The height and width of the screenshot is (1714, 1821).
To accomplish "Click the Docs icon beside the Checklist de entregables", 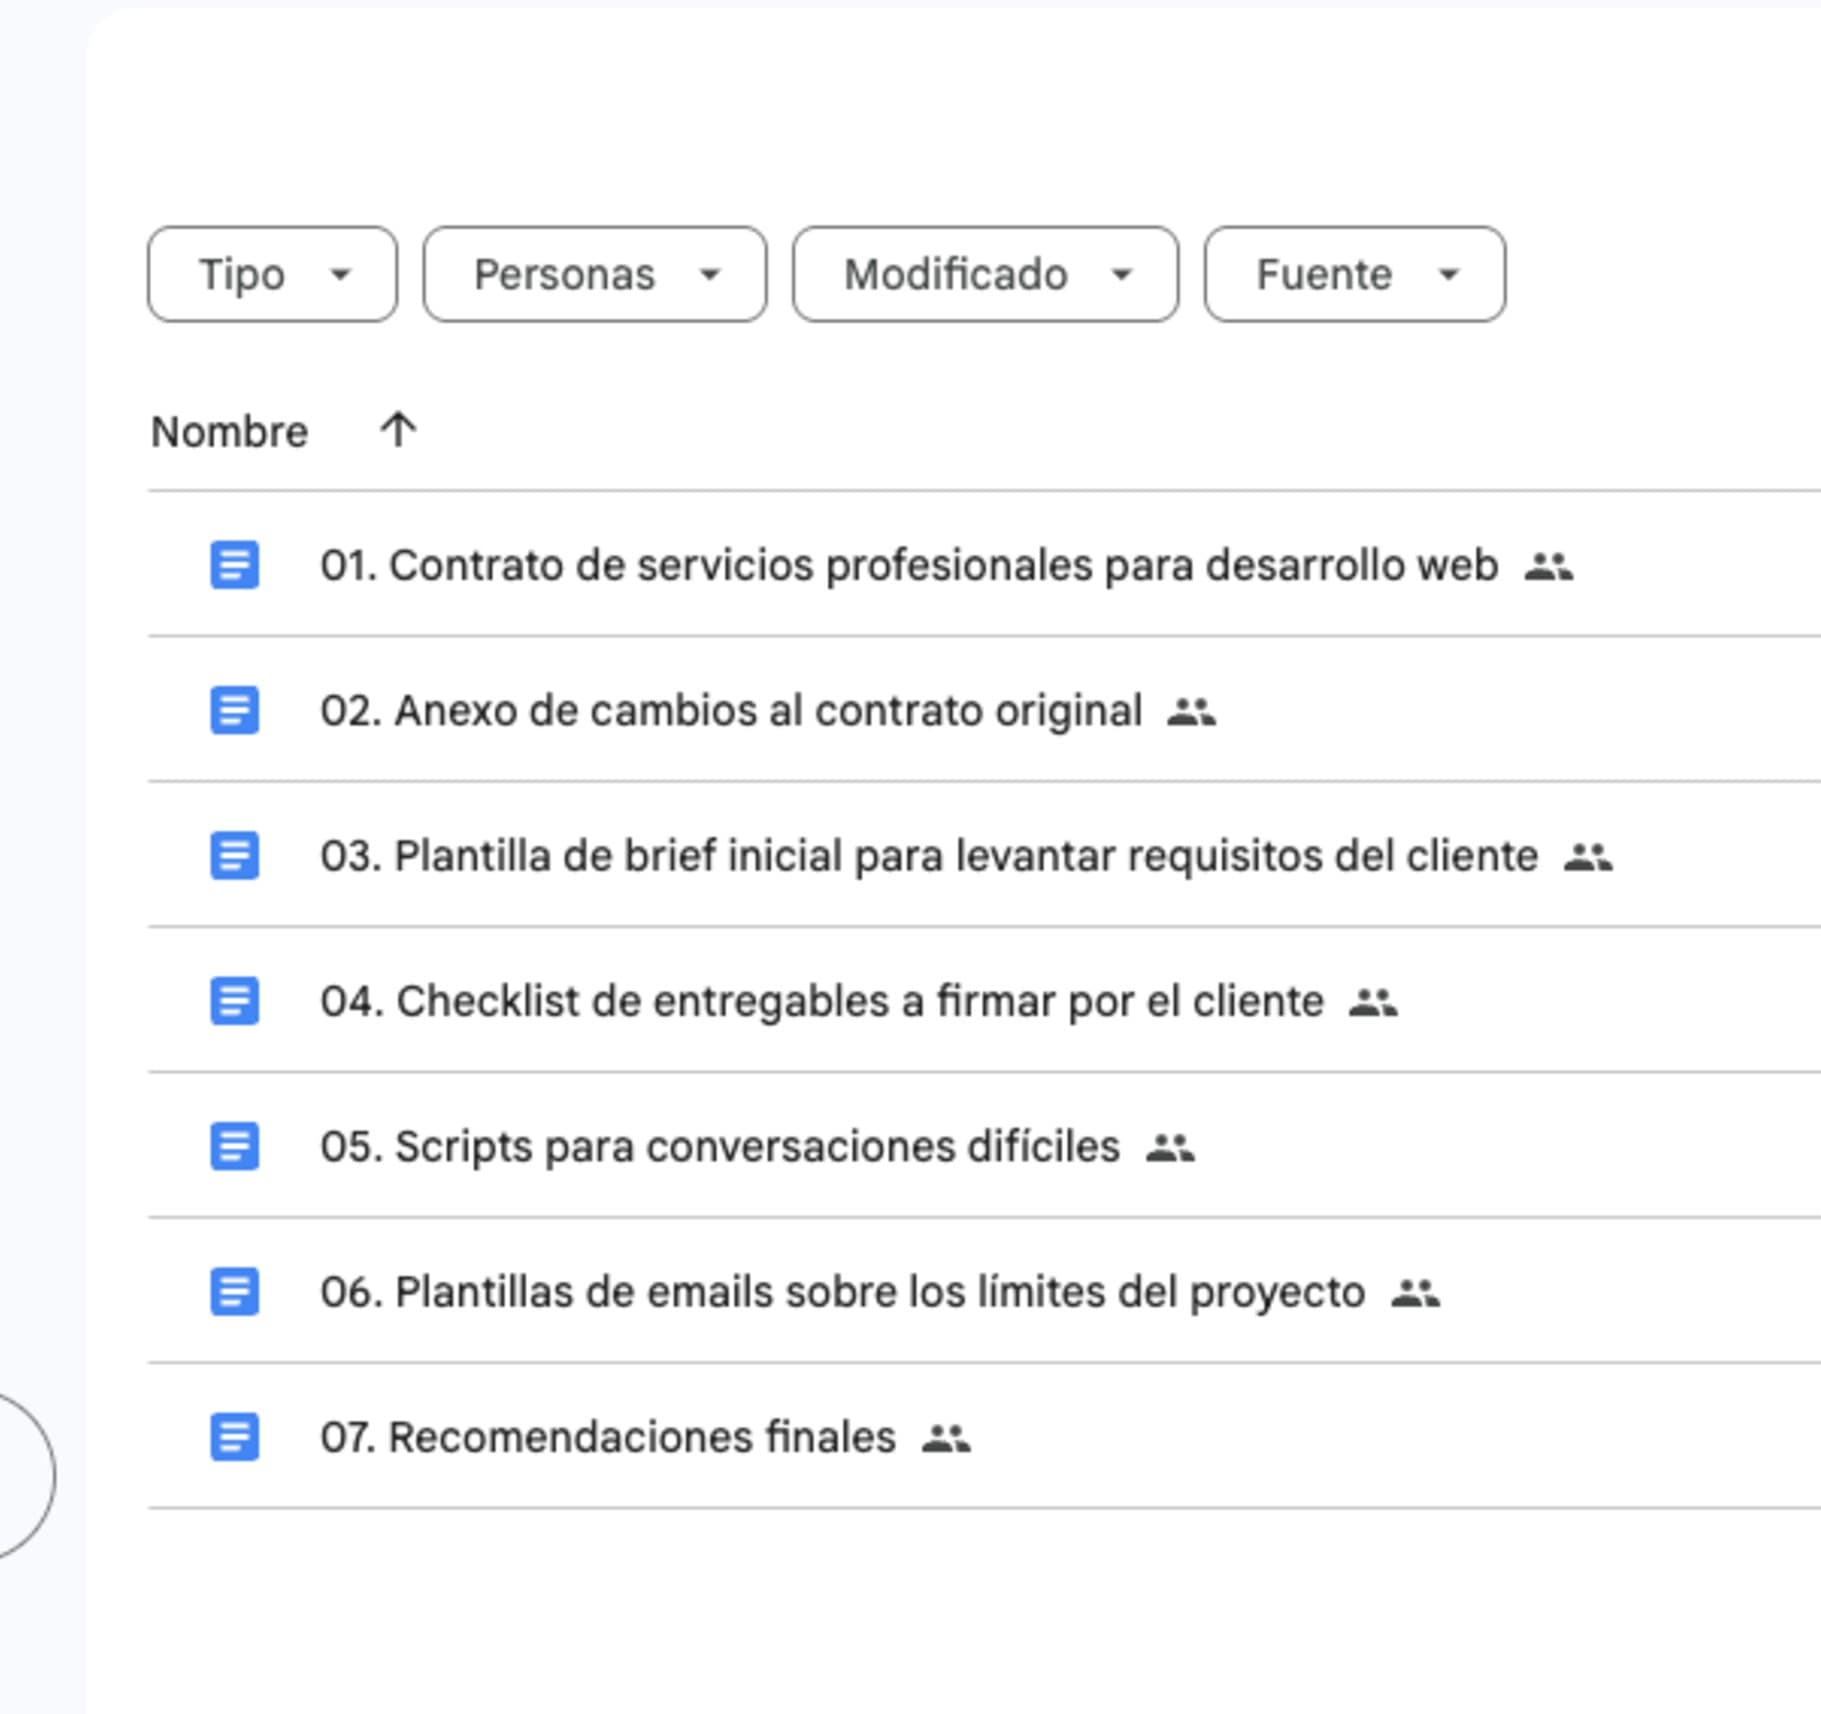I will (x=234, y=1001).
